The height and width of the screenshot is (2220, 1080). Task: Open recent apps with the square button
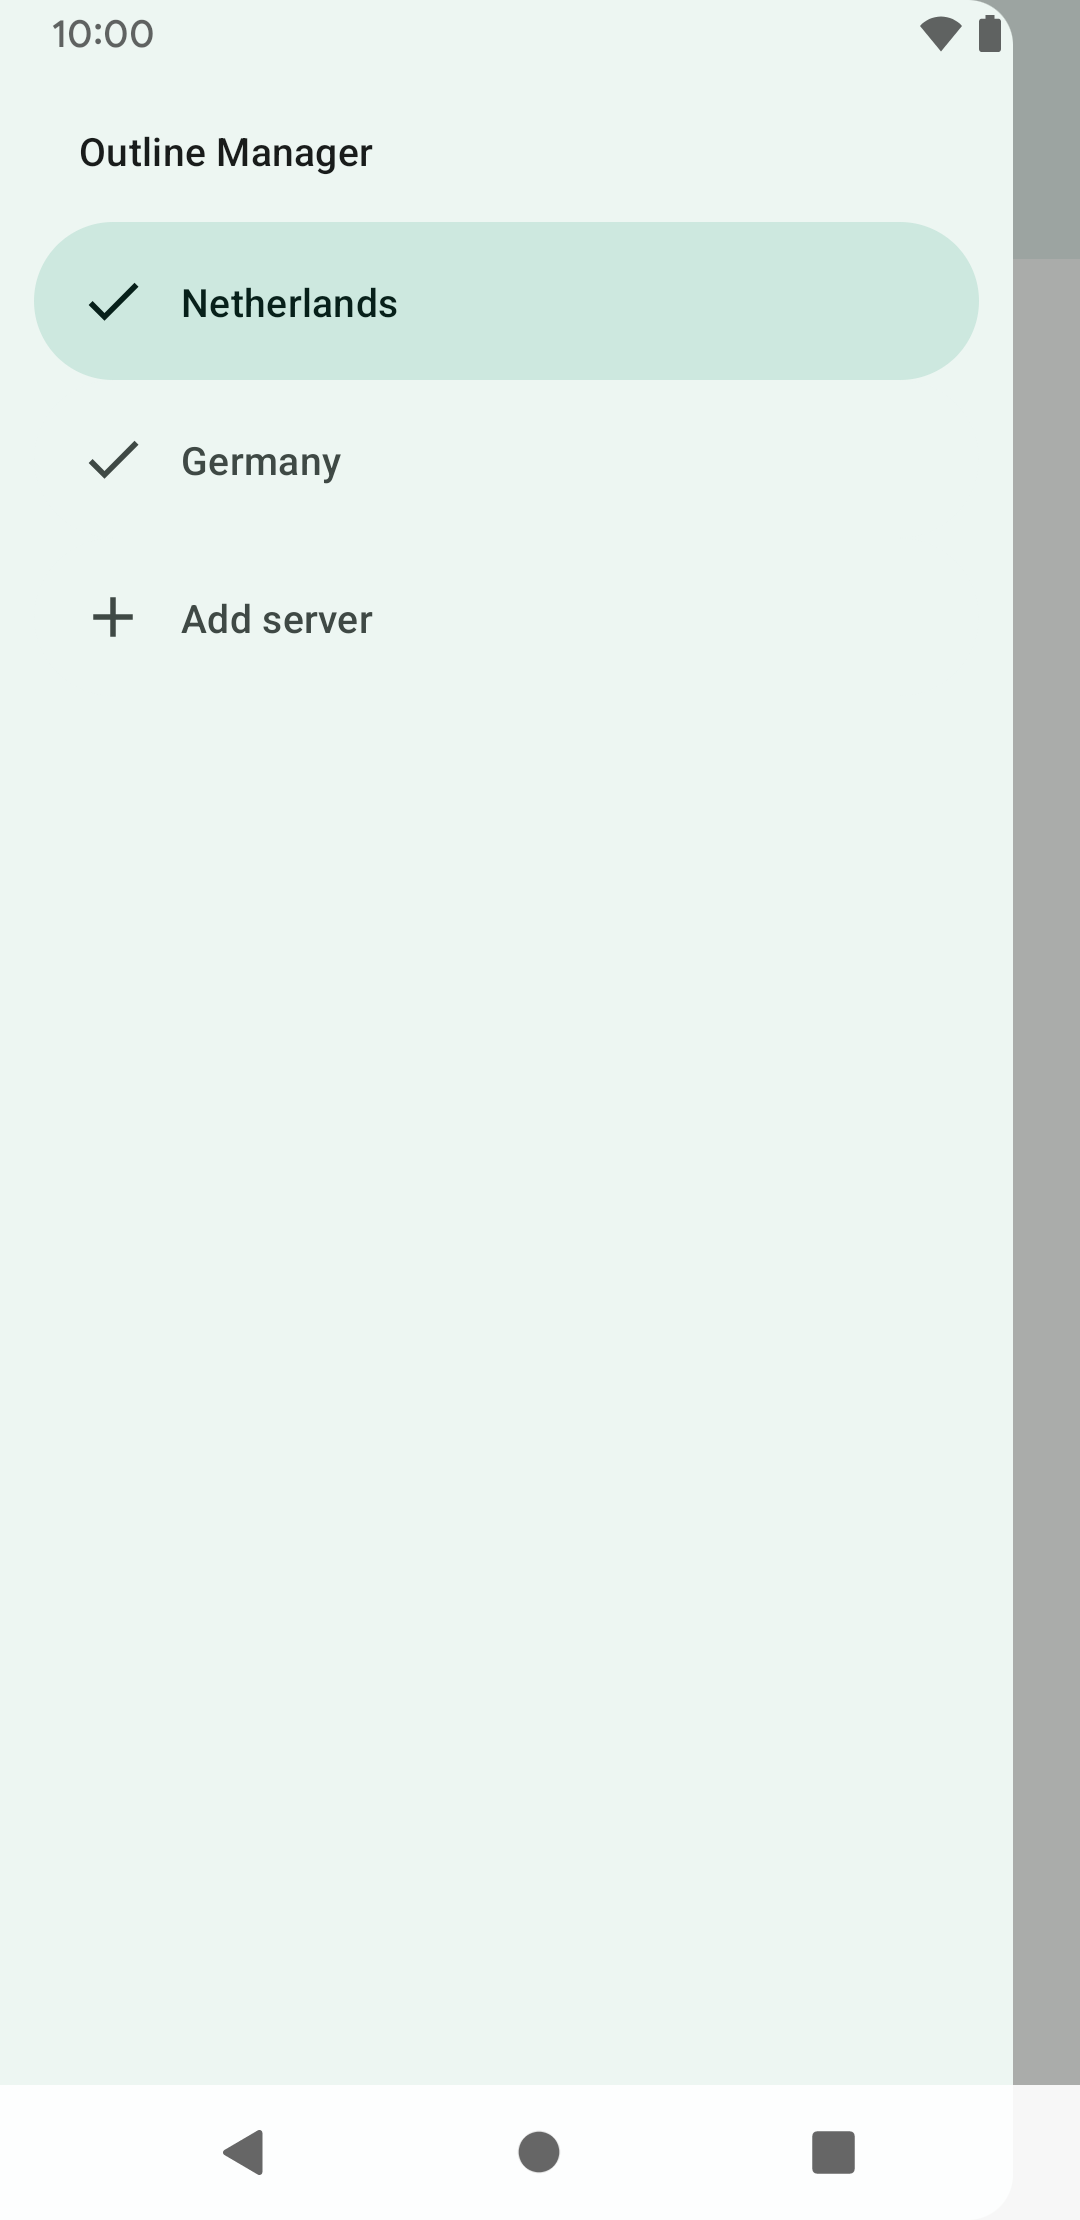pos(833,2152)
